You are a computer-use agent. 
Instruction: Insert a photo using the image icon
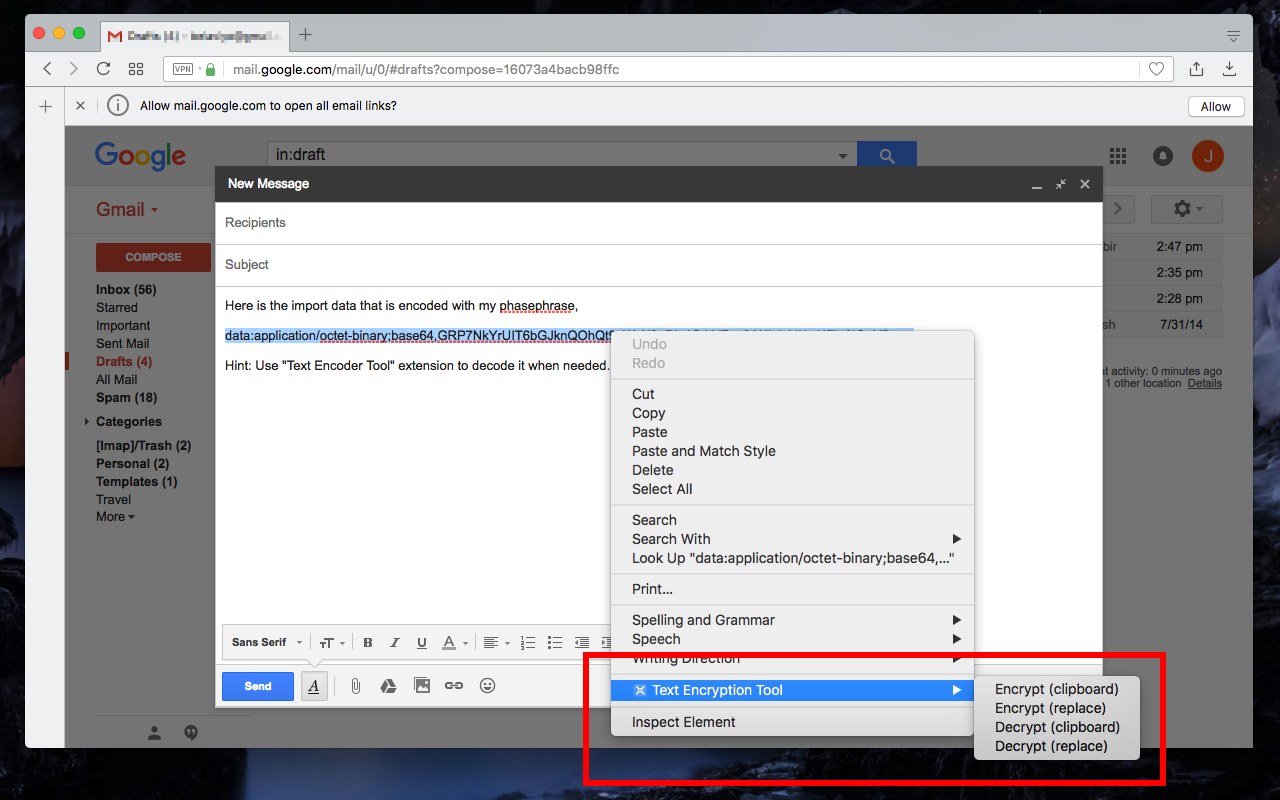point(421,685)
